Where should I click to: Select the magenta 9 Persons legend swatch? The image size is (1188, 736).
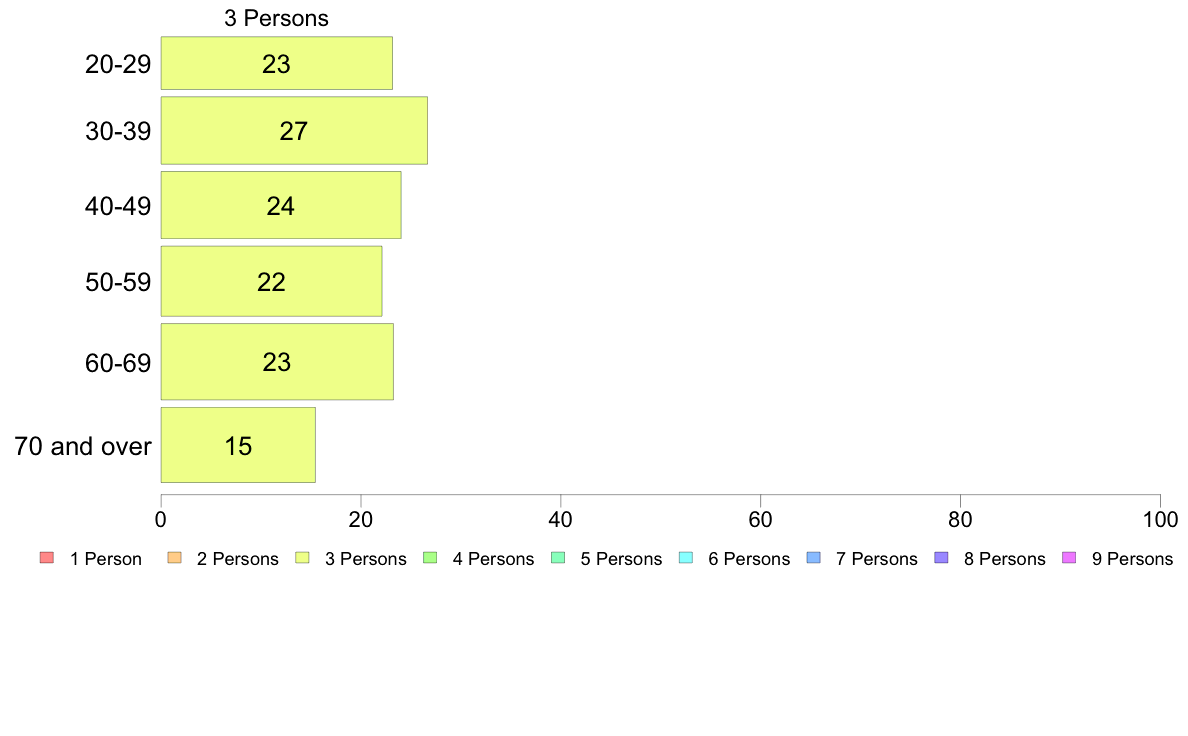(1069, 558)
